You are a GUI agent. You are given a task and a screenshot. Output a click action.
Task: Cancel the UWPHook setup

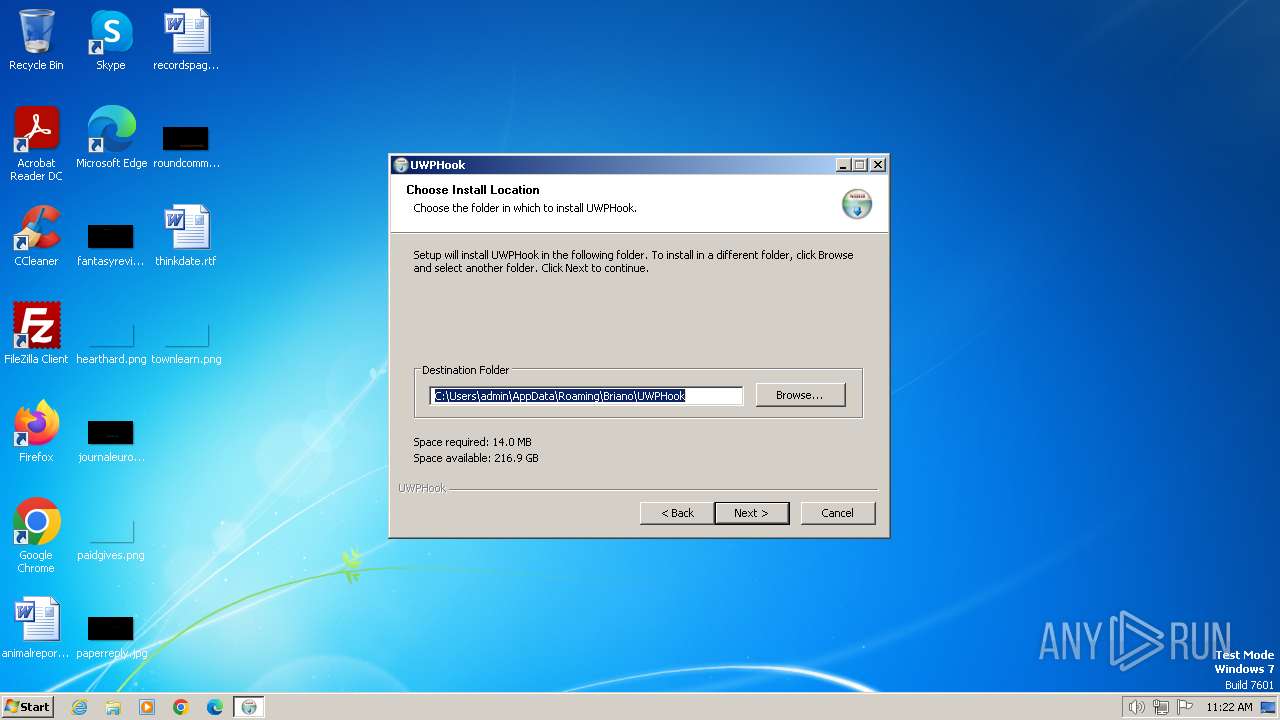click(x=838, y=513)
